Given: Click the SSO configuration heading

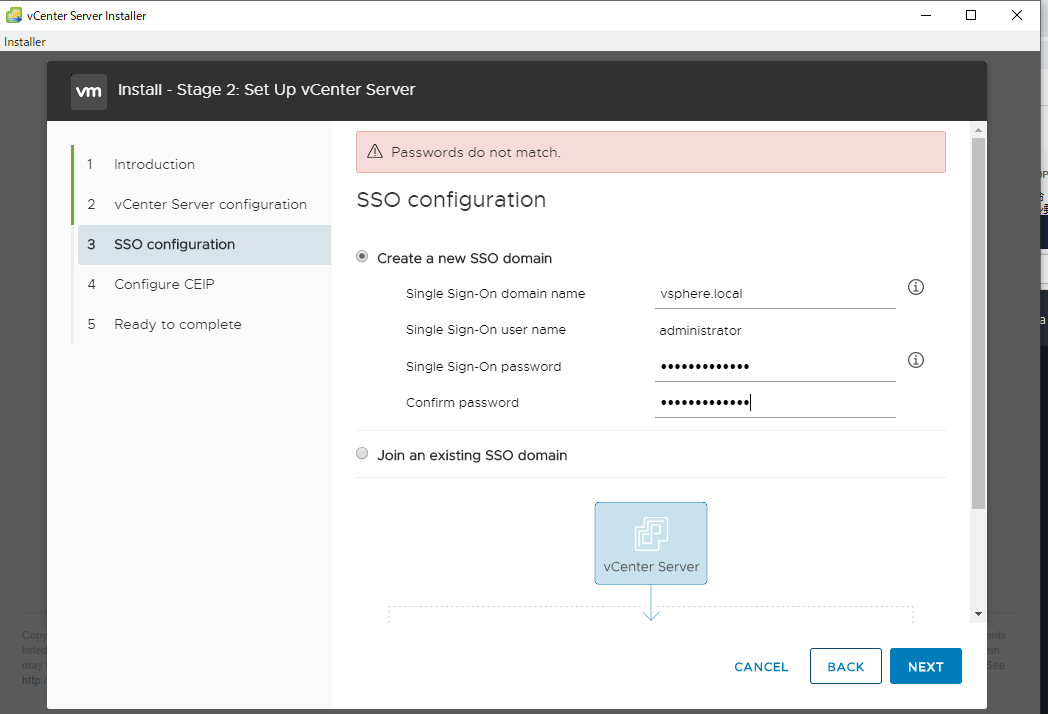Looking at the screenshot, I should tap(451, 200).
